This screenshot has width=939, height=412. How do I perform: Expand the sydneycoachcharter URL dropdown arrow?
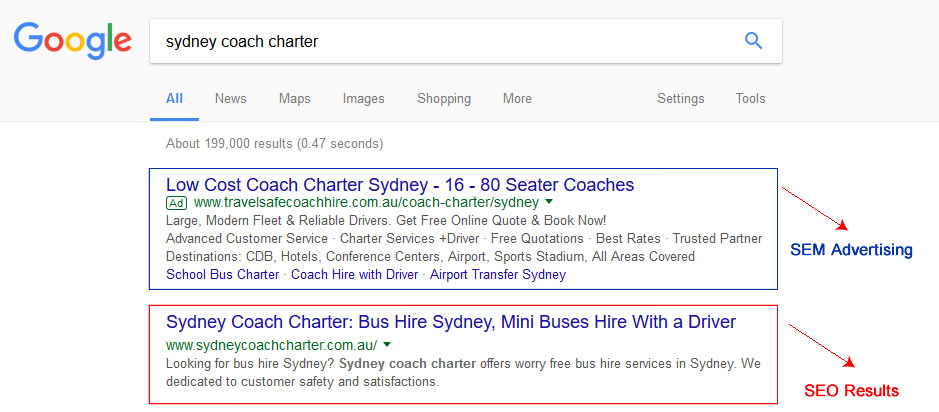tap(387, 344)
